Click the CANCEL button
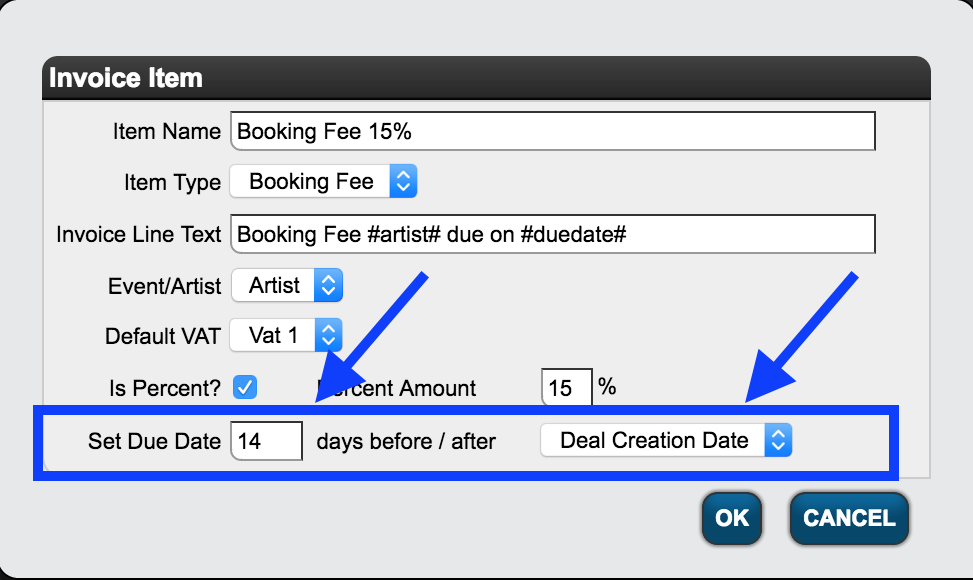Viewport: 973px width, 580px height. [848, 518]
